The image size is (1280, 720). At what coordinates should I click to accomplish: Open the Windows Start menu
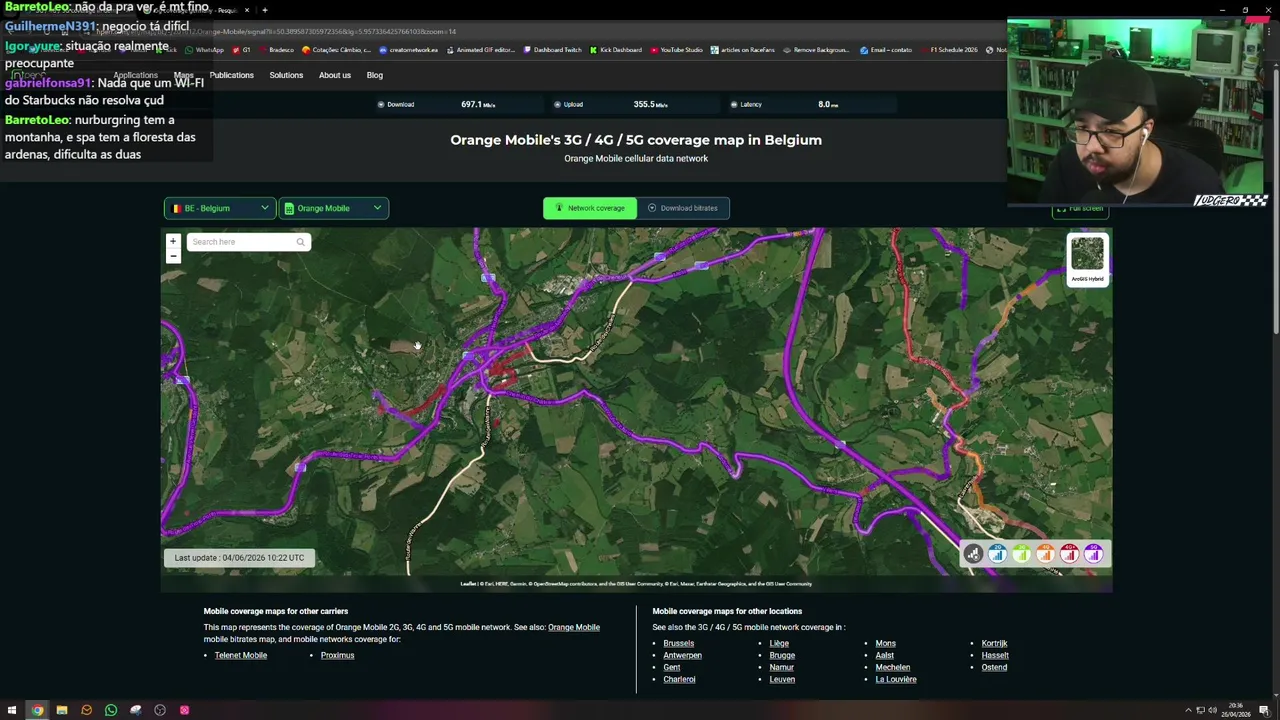coord(12,710)
